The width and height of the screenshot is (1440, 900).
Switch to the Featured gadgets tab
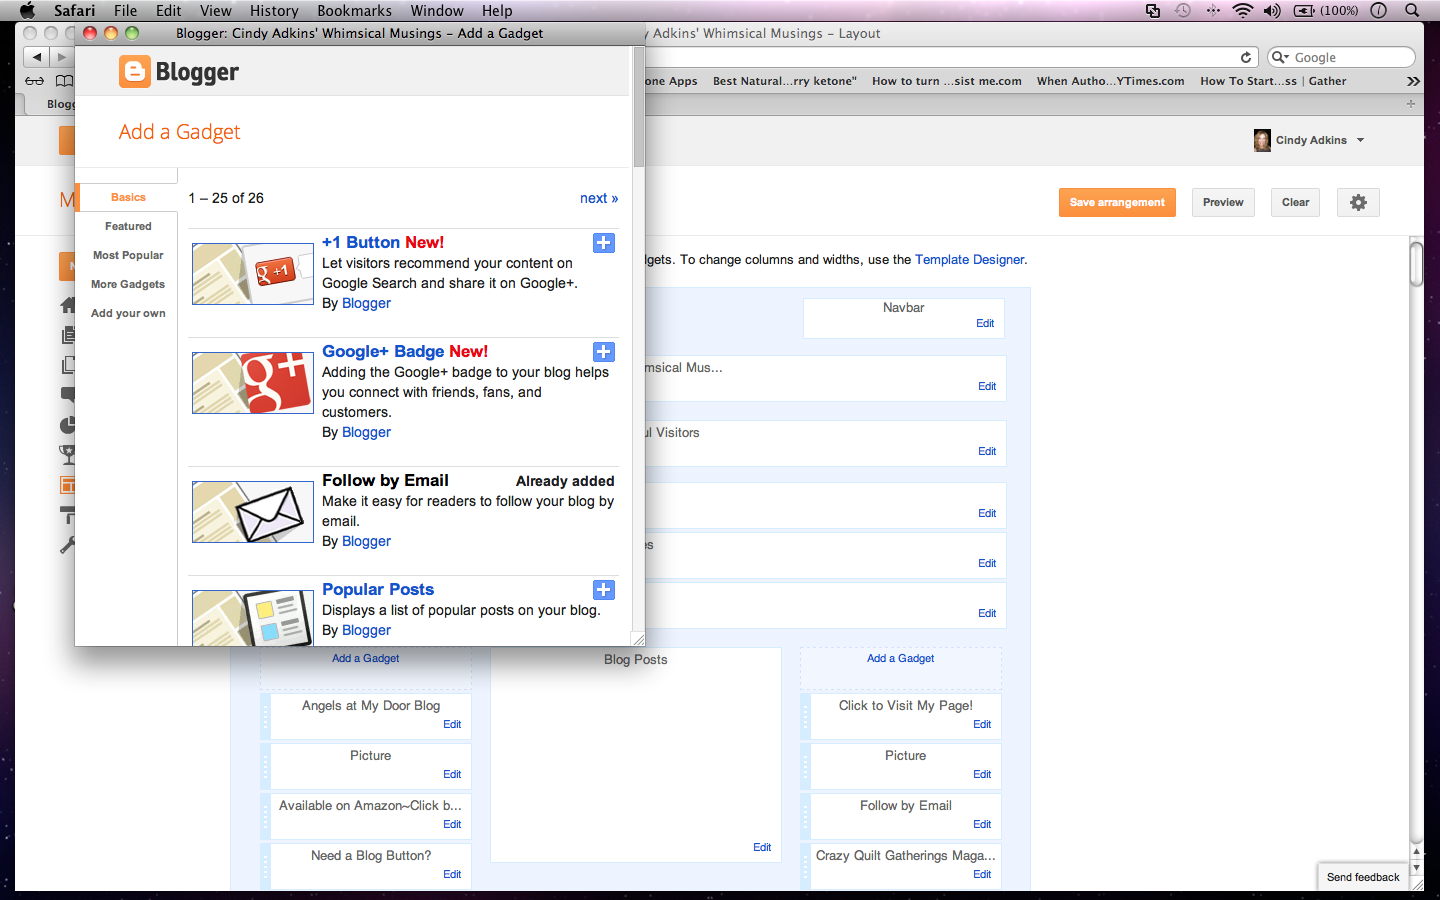coord(127,226)
